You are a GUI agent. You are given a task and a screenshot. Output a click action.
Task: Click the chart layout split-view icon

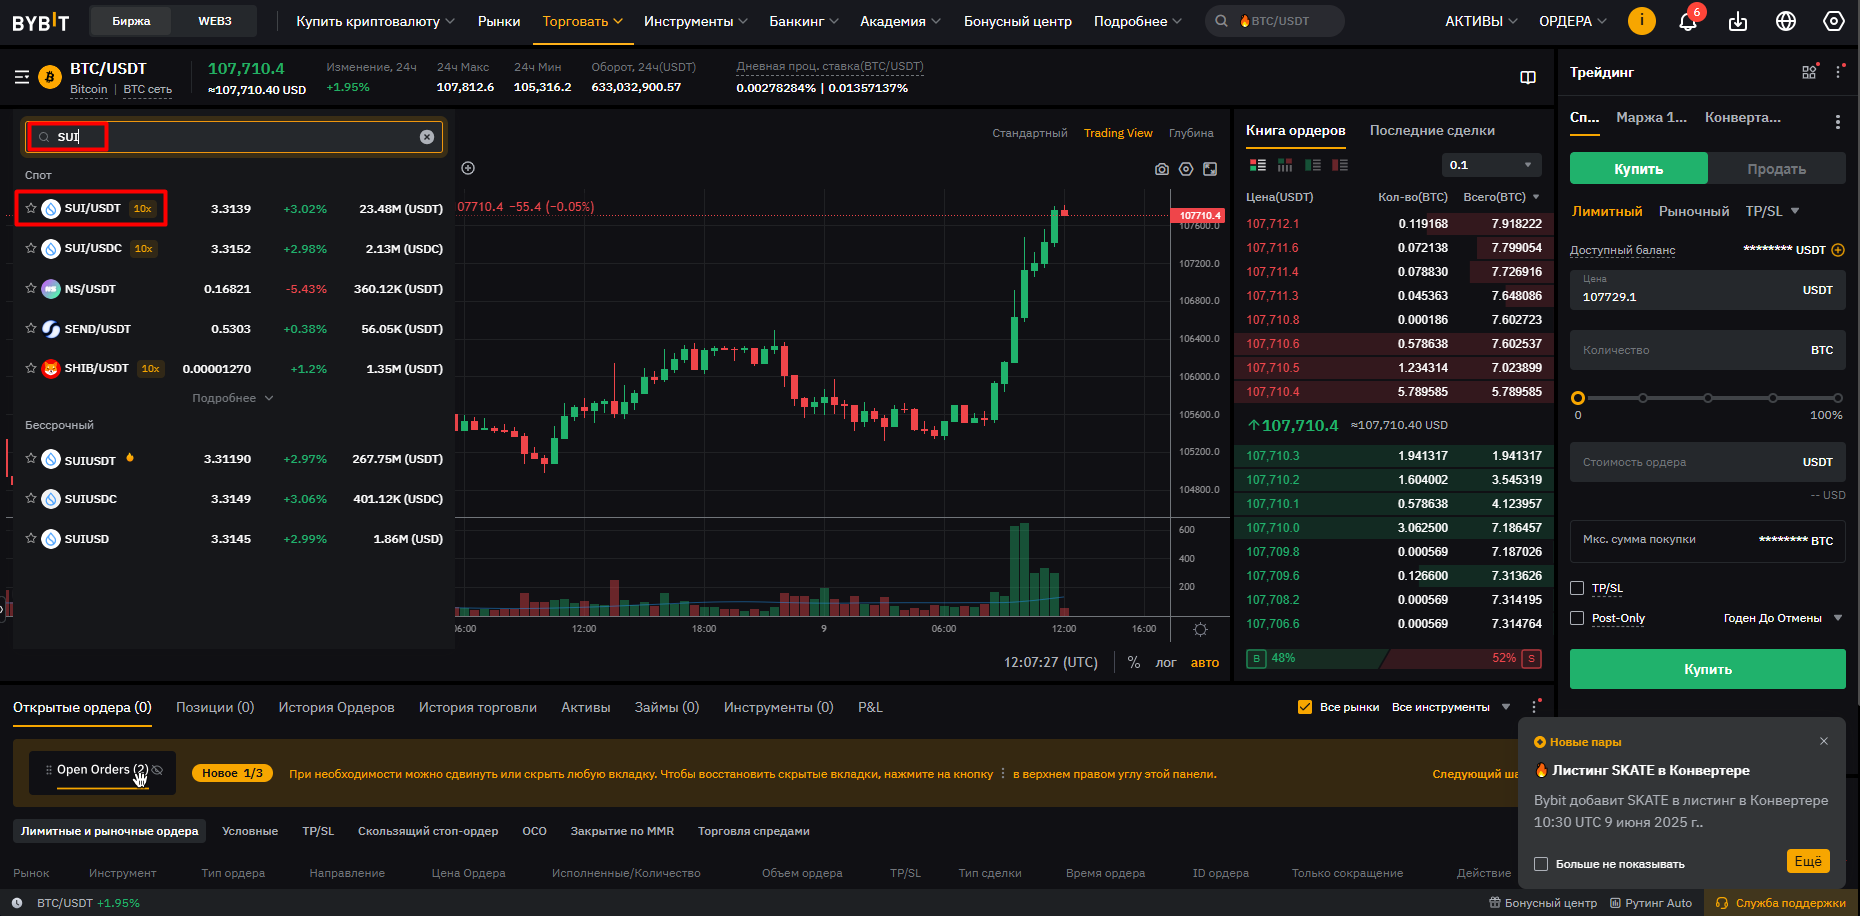point(1528,77)
